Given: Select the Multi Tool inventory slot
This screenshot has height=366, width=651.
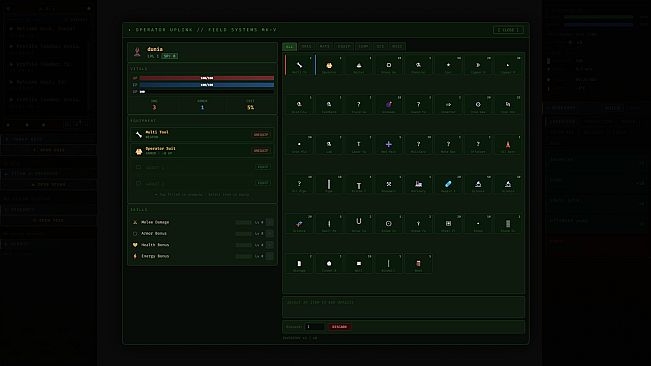Looking at the screenshot, I should point(299,65).
